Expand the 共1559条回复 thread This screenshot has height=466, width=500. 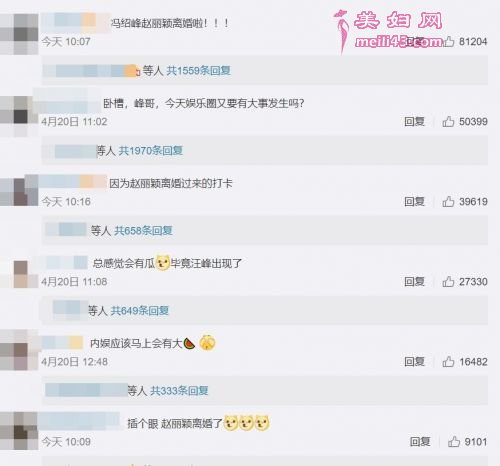pos(198,71)
